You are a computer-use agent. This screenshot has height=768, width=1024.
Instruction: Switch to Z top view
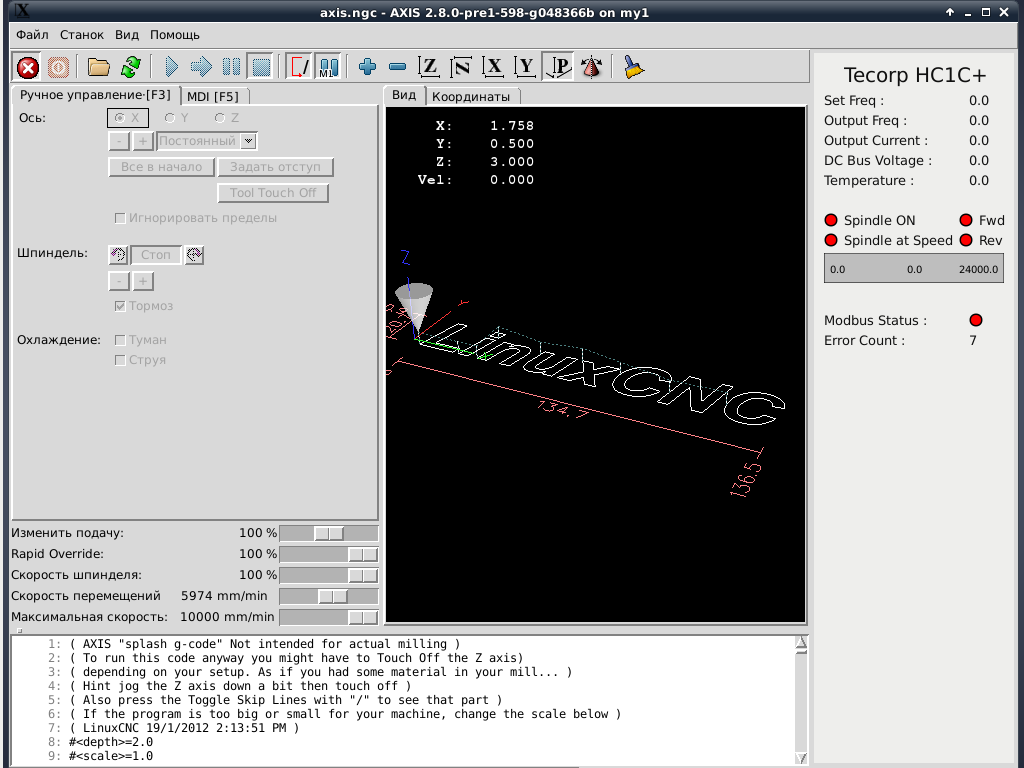[x=429, y=67]
